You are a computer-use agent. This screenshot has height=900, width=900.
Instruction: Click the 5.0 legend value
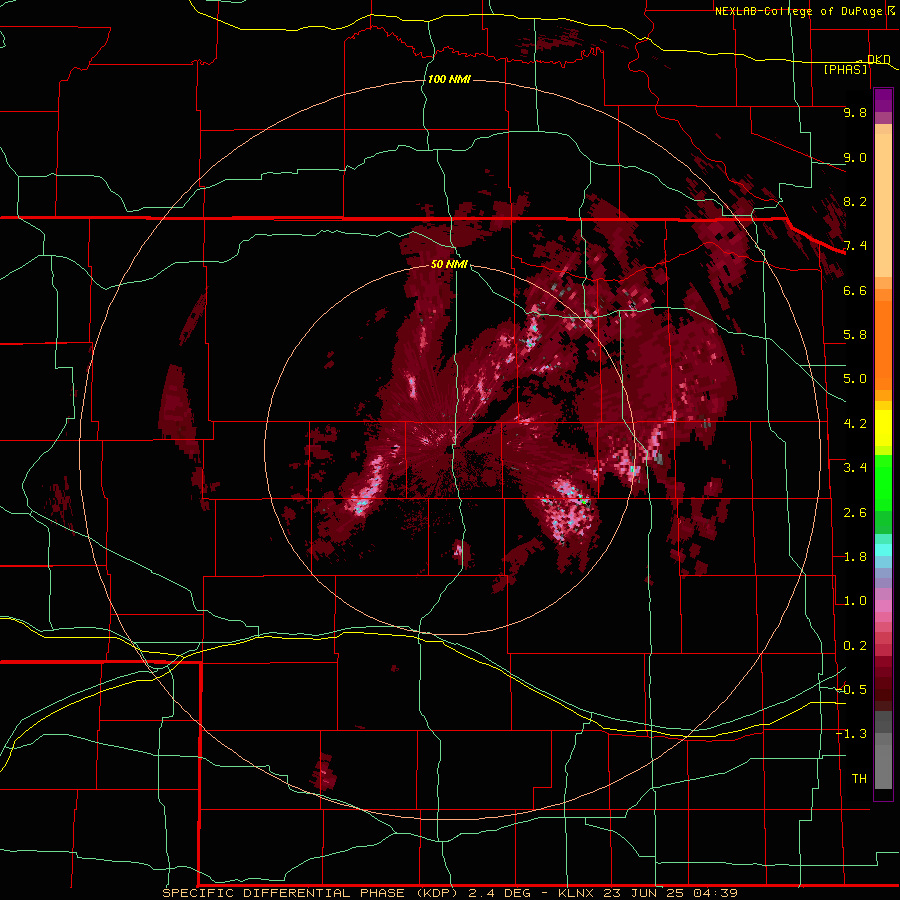point(855,379)
